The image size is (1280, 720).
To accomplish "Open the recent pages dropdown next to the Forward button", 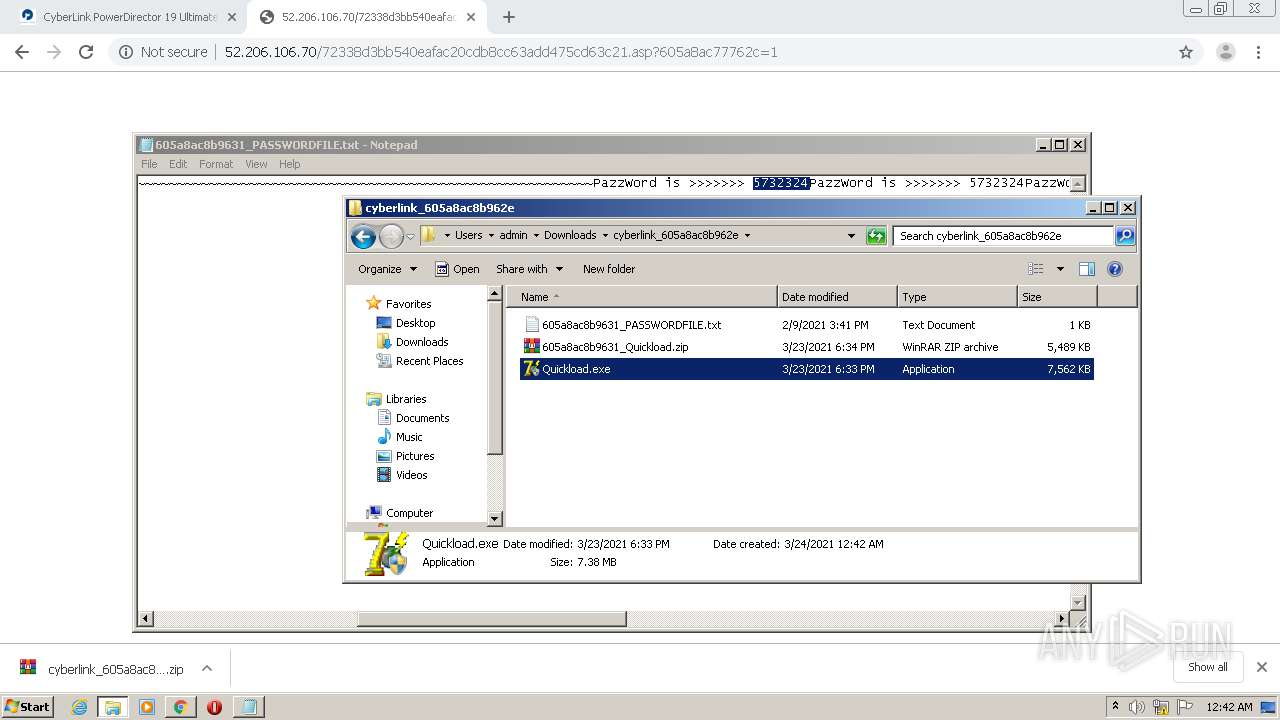I will pyautogui.click(x=410, y=237).
